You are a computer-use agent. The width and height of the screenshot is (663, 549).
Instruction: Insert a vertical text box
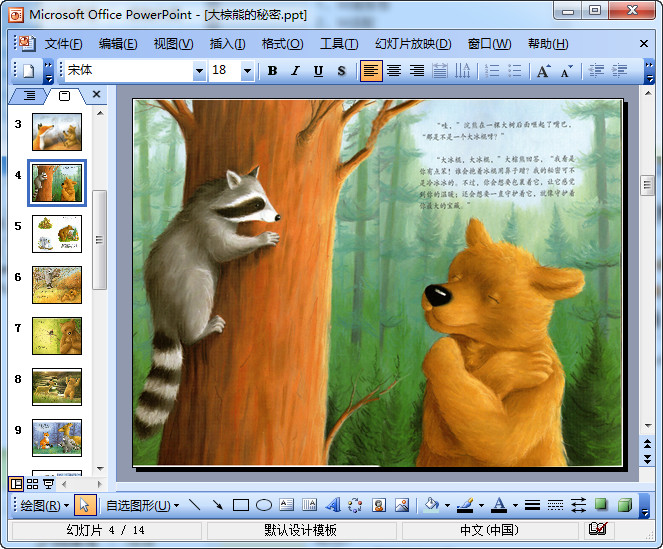310,505
